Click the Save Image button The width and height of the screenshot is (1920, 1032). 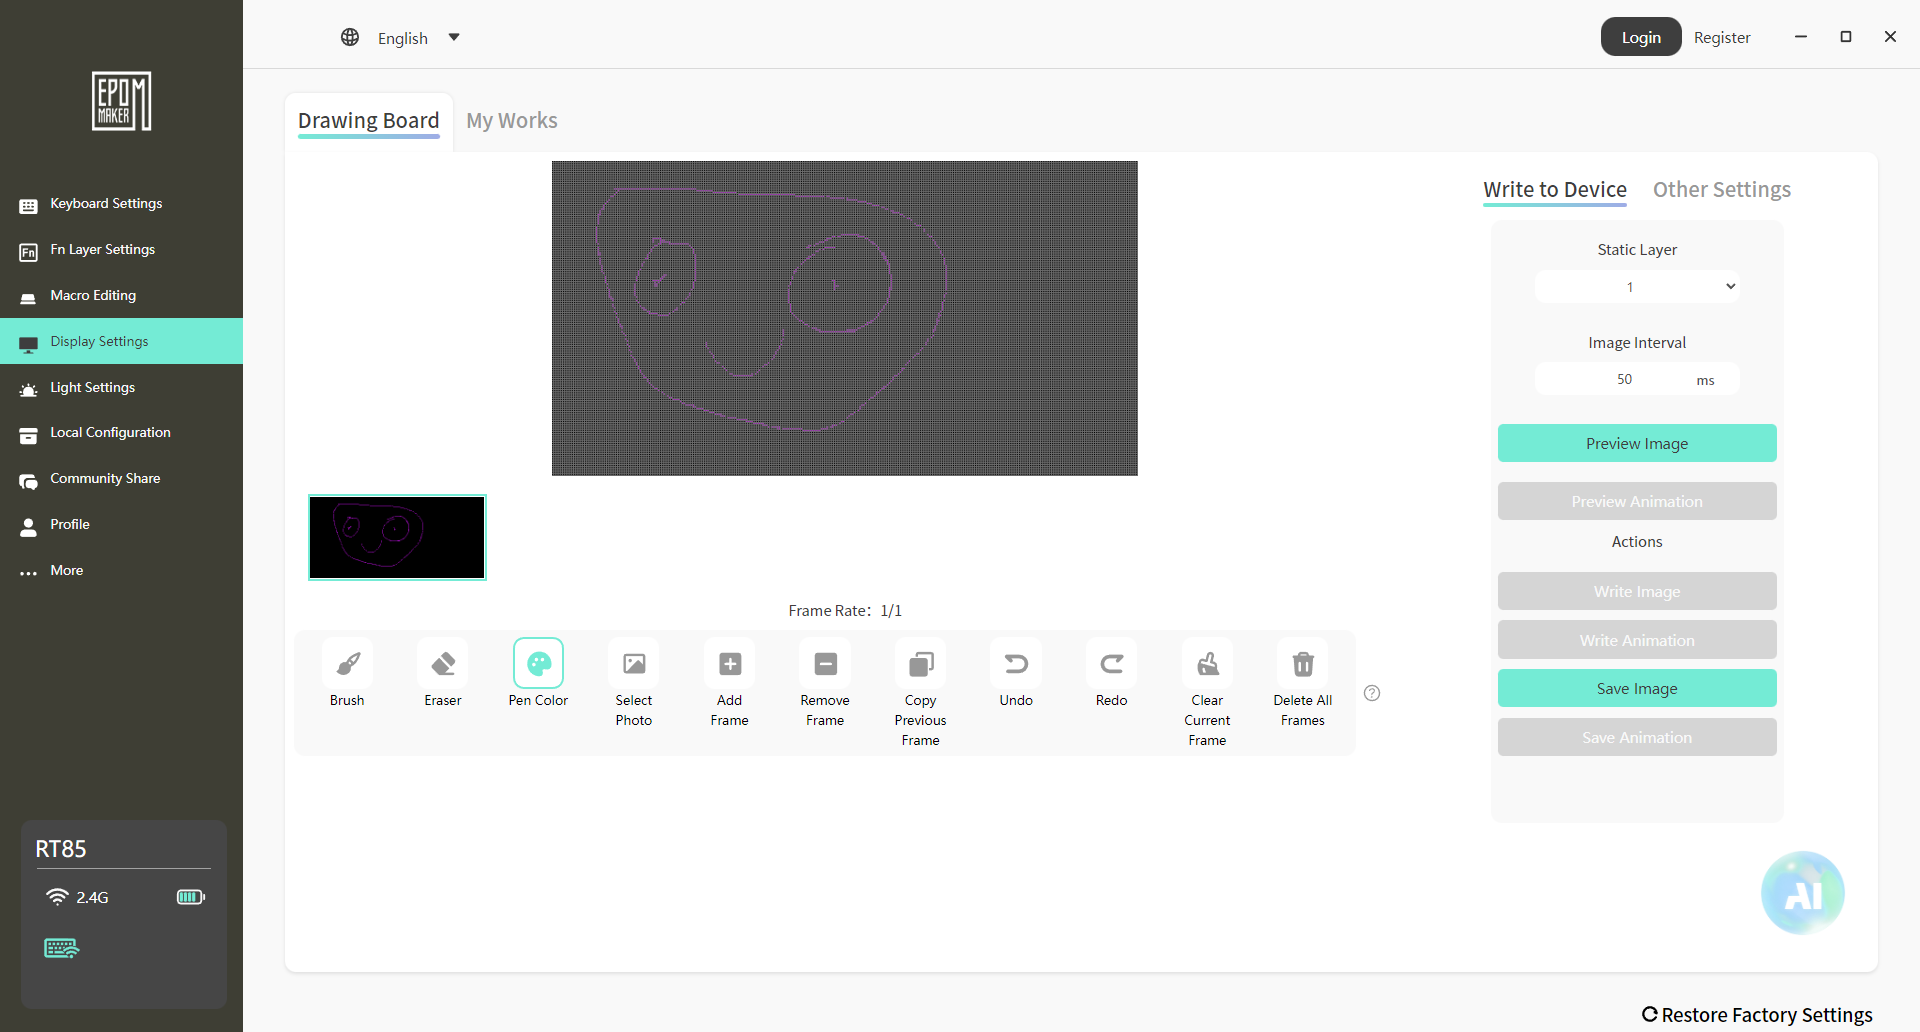point(1637,688)
